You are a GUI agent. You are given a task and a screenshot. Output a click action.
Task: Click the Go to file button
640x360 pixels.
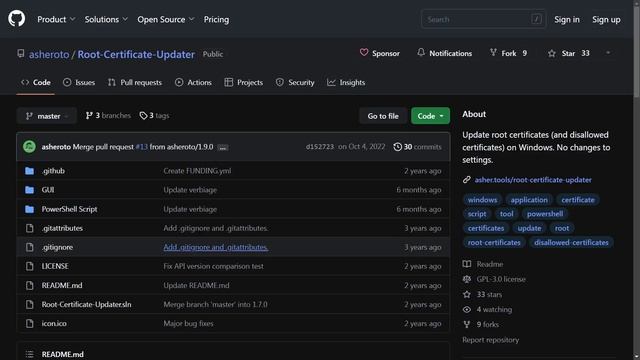point(383,116)
